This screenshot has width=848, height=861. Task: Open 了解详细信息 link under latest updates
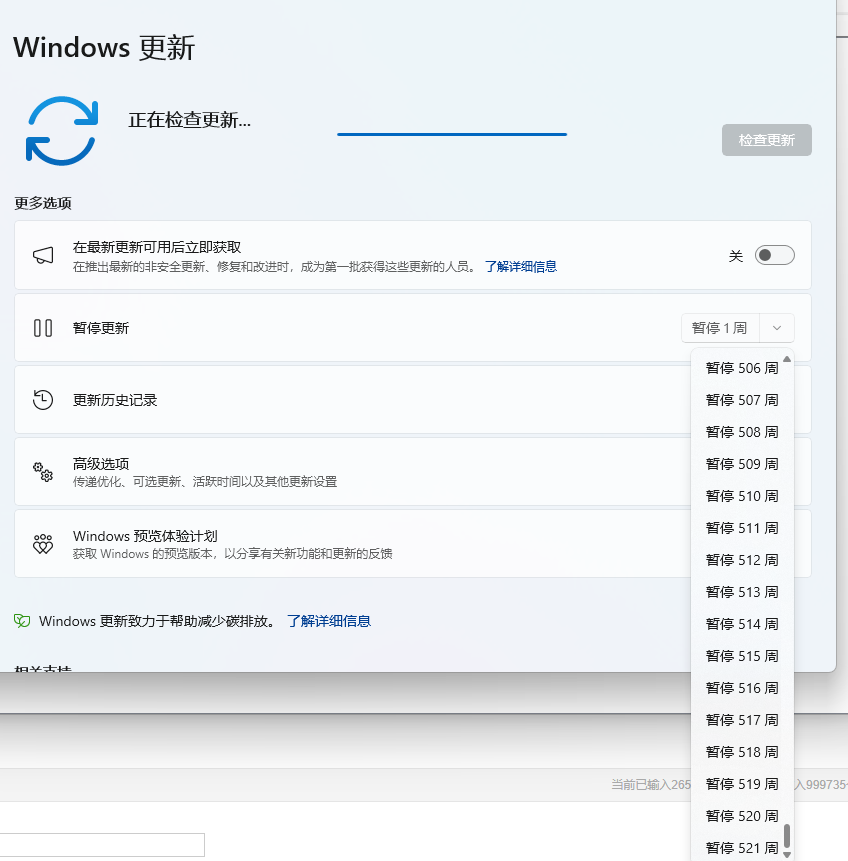point(520,267)
